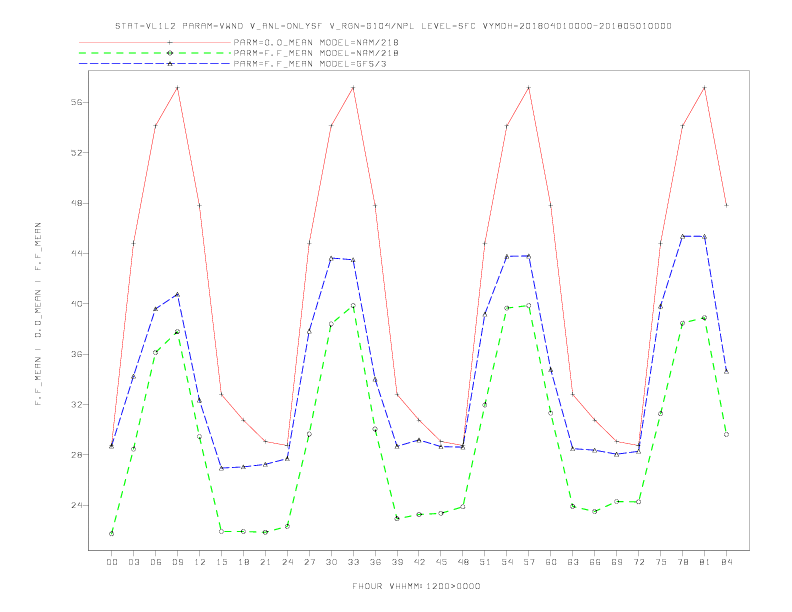792x612 pixels.
Task: Click x-axis forecast hour label 54
Action: point(507,562)
